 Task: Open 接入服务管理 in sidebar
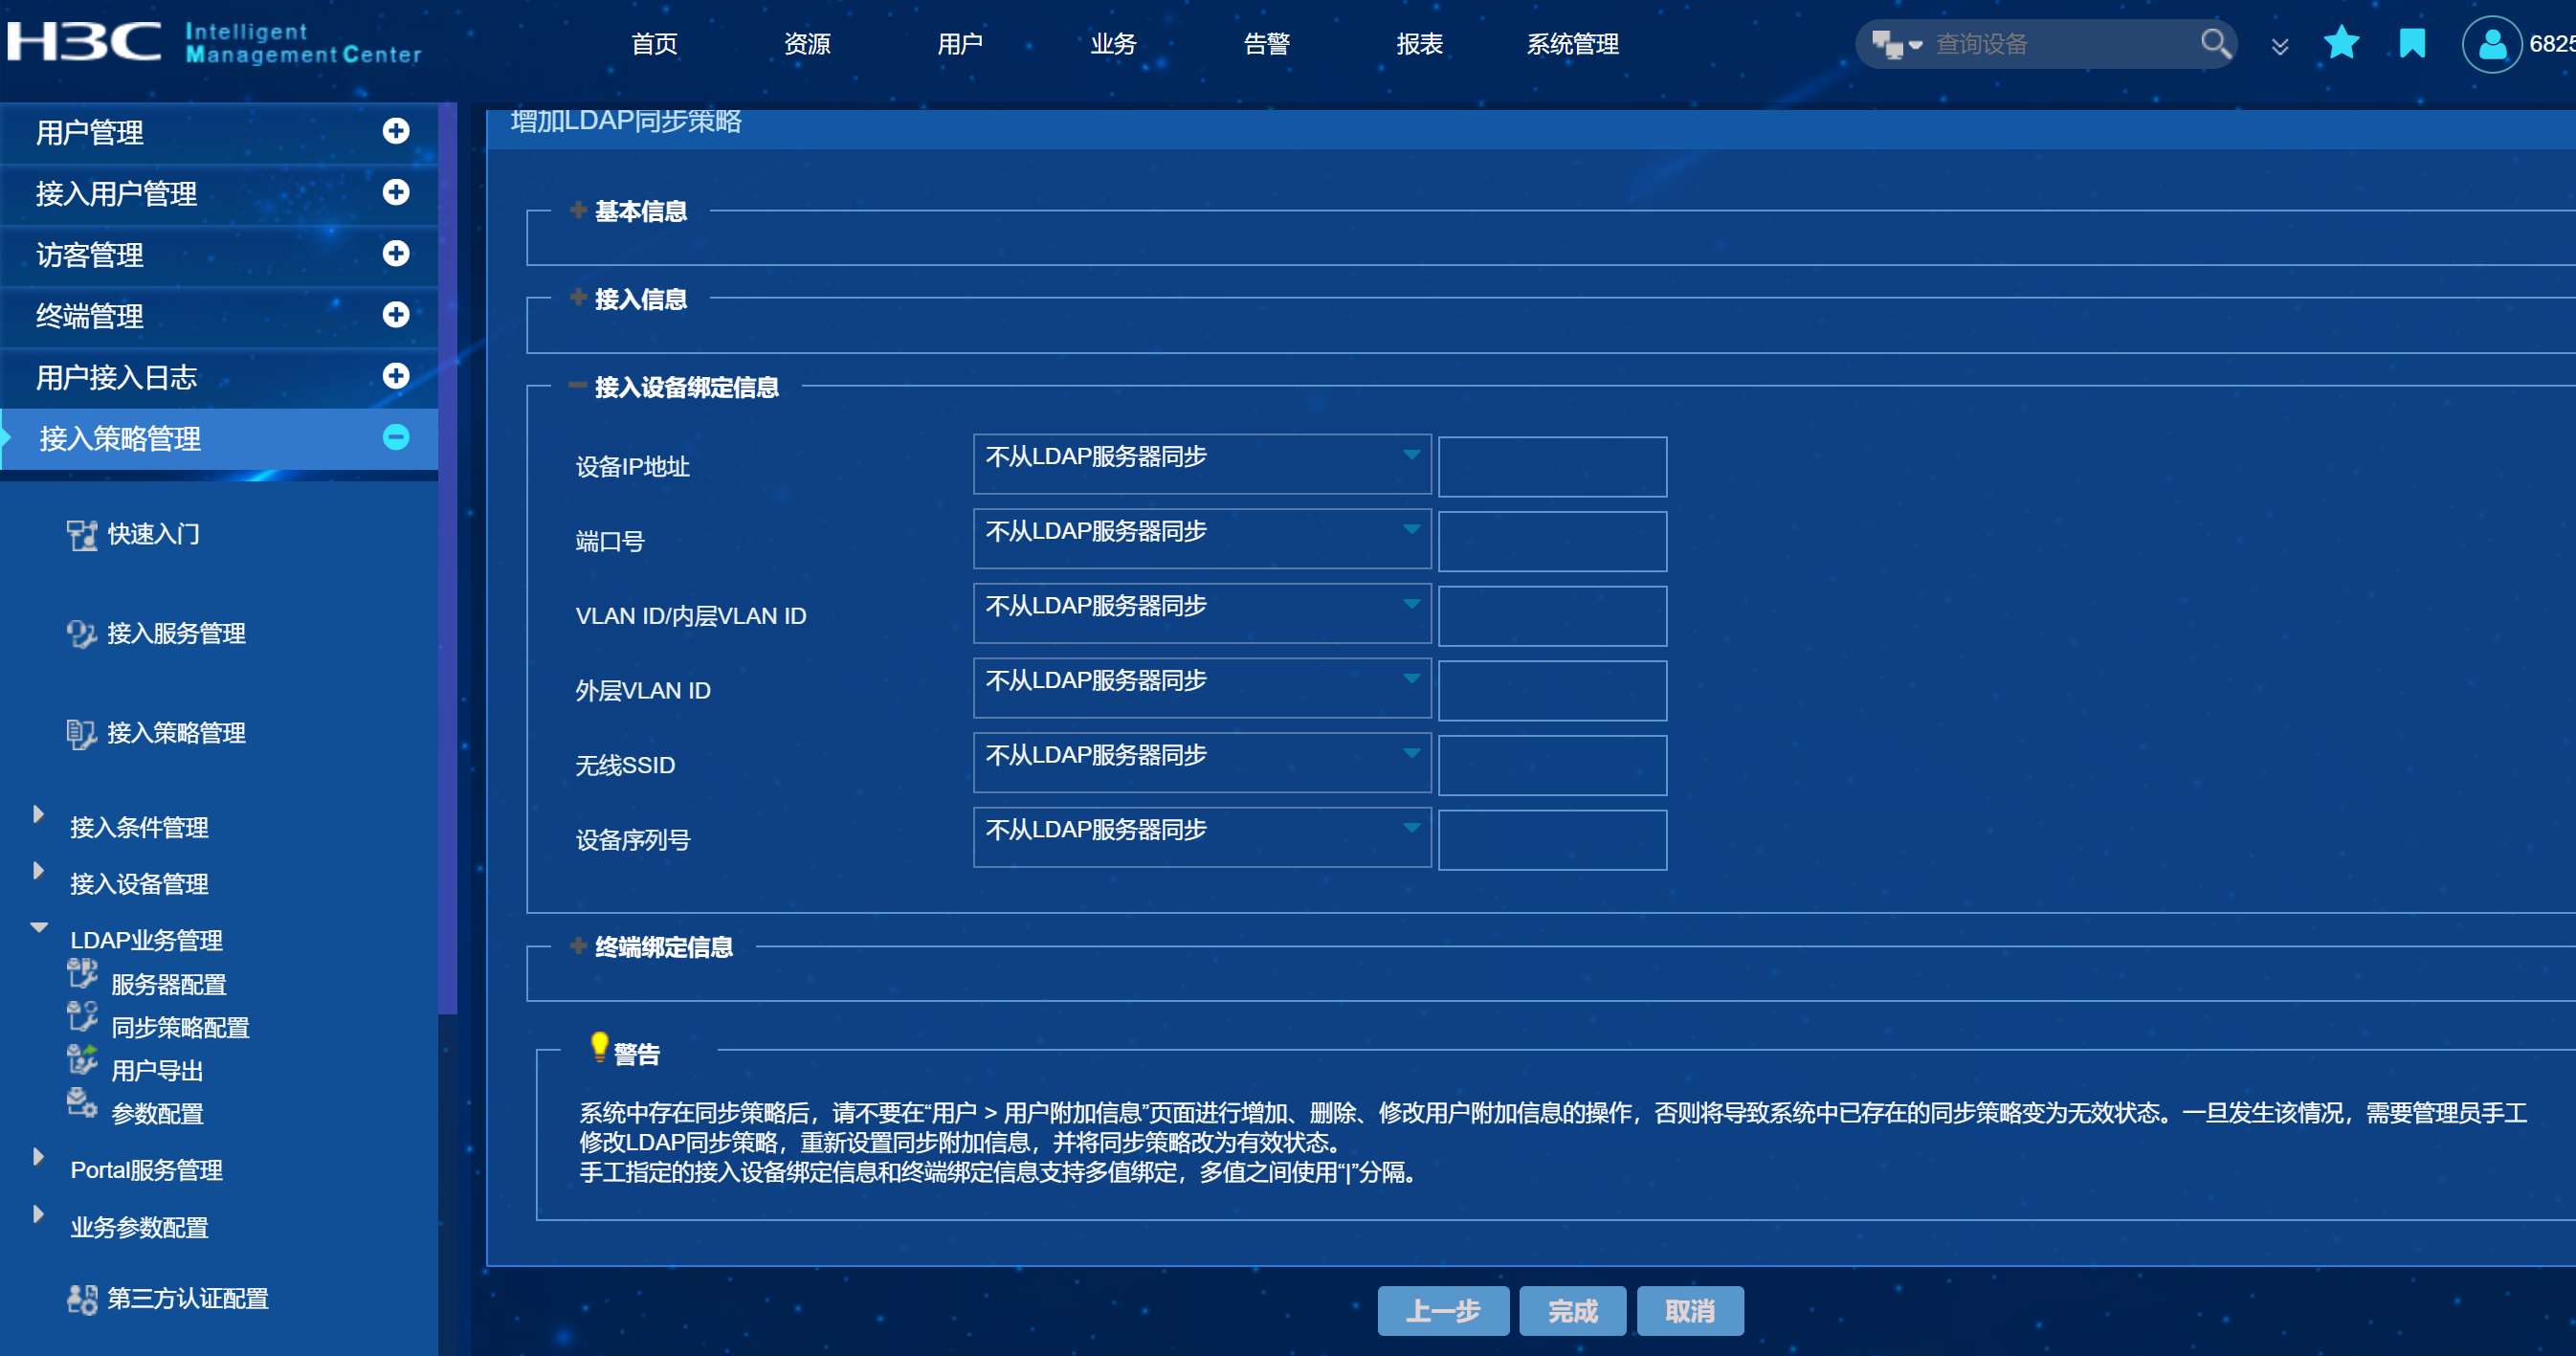click(x=176, y=633)
